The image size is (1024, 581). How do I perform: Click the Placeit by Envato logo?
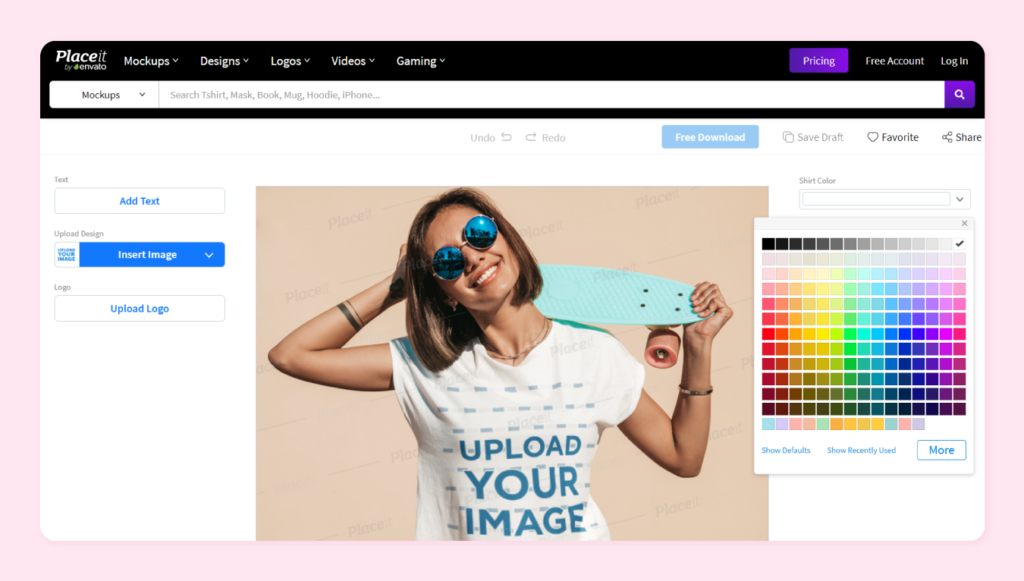pyautogui.click(x=80, y=60)
